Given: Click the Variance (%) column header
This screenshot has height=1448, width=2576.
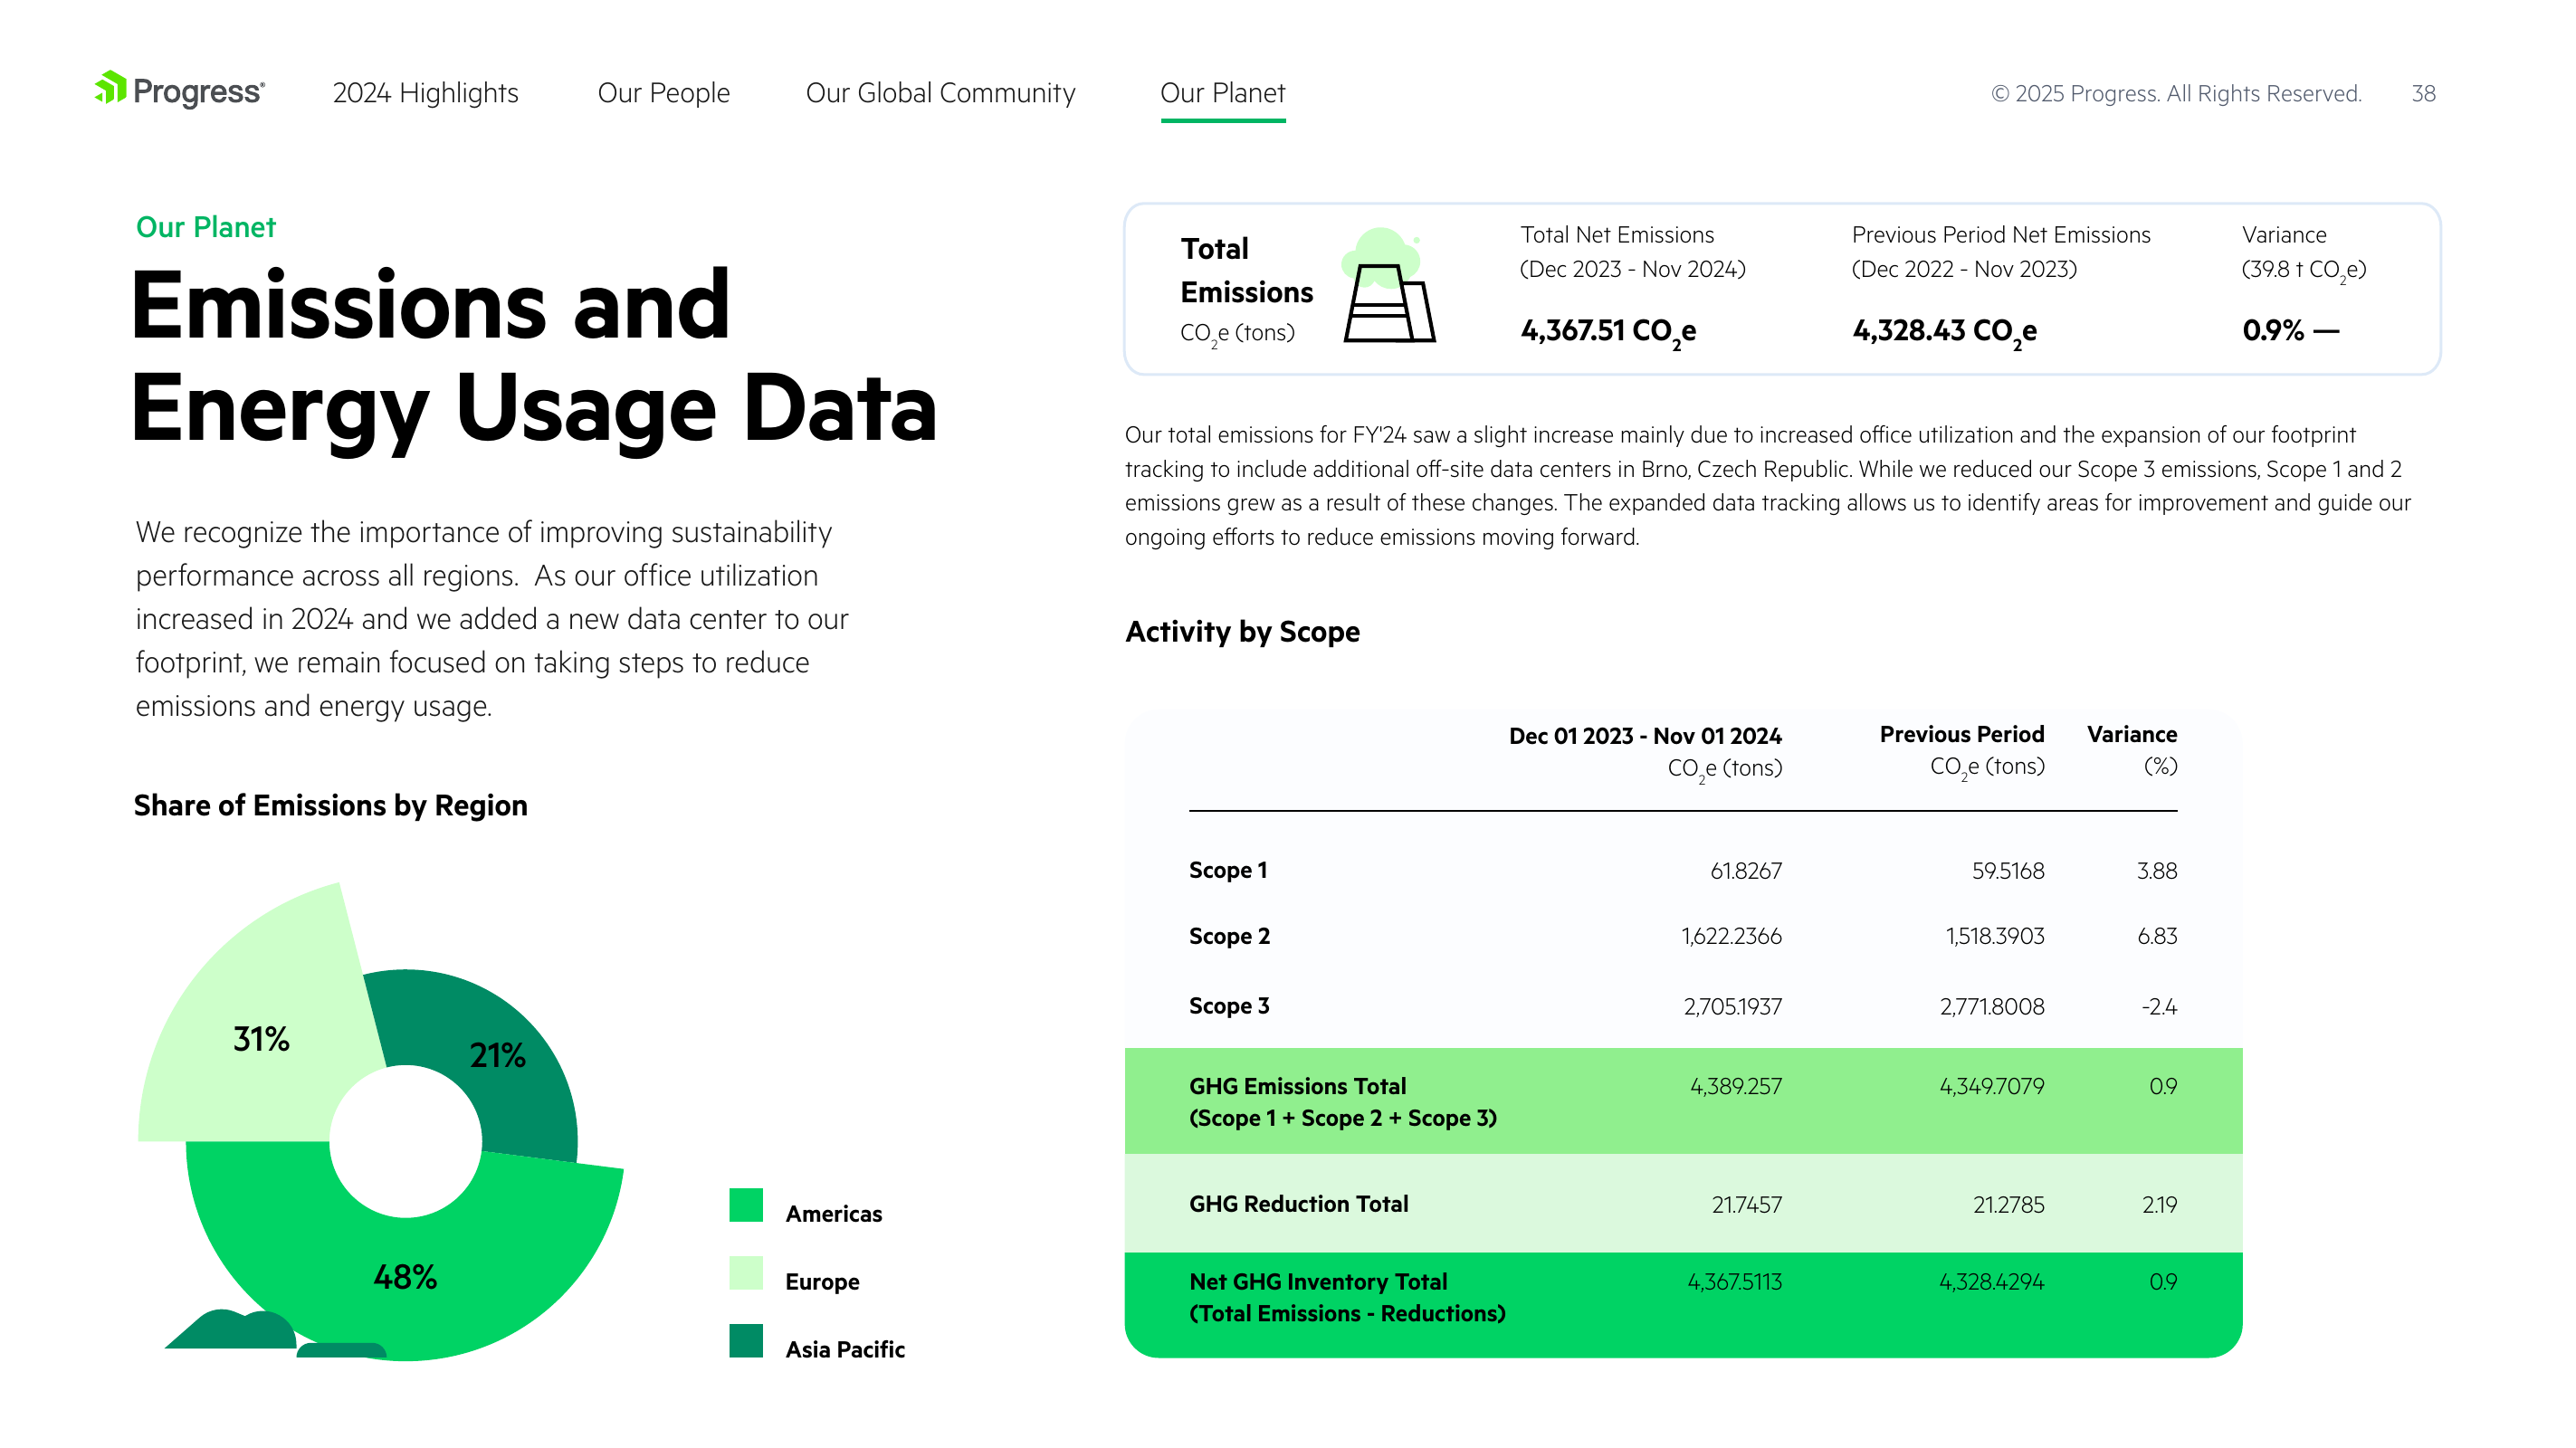Looking at the screenshot, I should [x=2131, y=750].
